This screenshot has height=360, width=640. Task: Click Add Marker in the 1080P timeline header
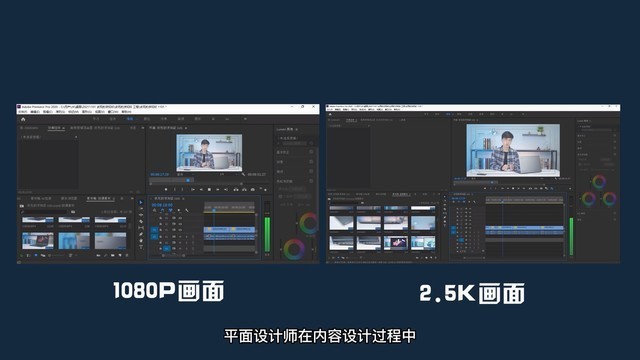click(179, 210)
